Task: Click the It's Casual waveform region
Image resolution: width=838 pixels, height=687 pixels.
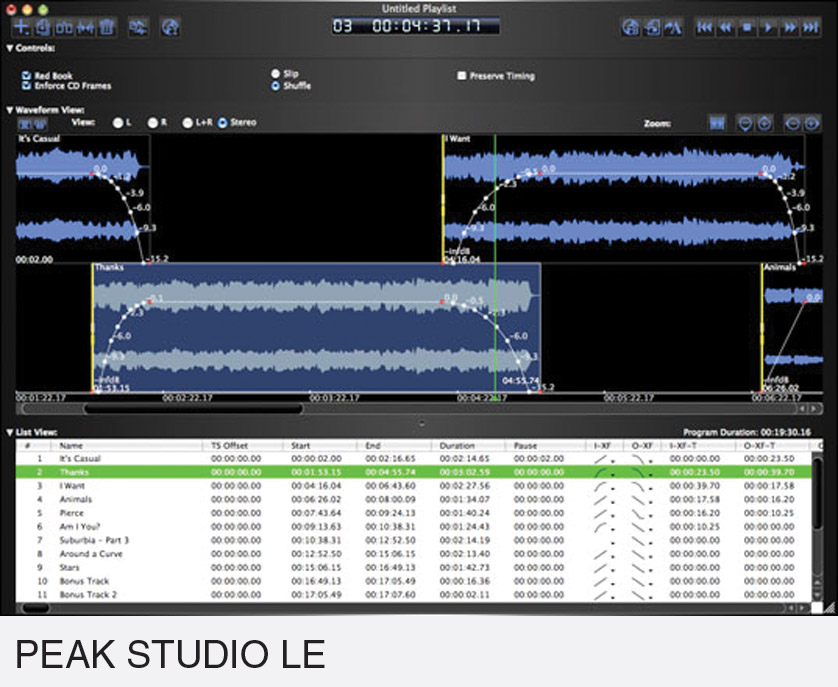Action: [x=83, y=198]
